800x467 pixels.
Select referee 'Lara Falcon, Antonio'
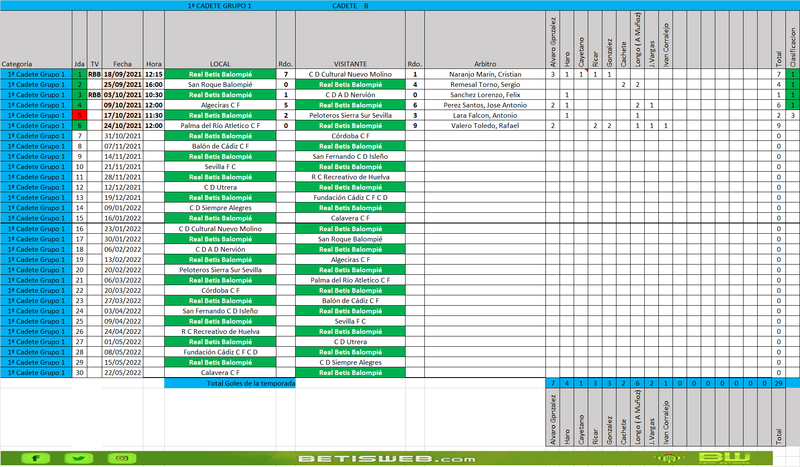coord(485,115)
